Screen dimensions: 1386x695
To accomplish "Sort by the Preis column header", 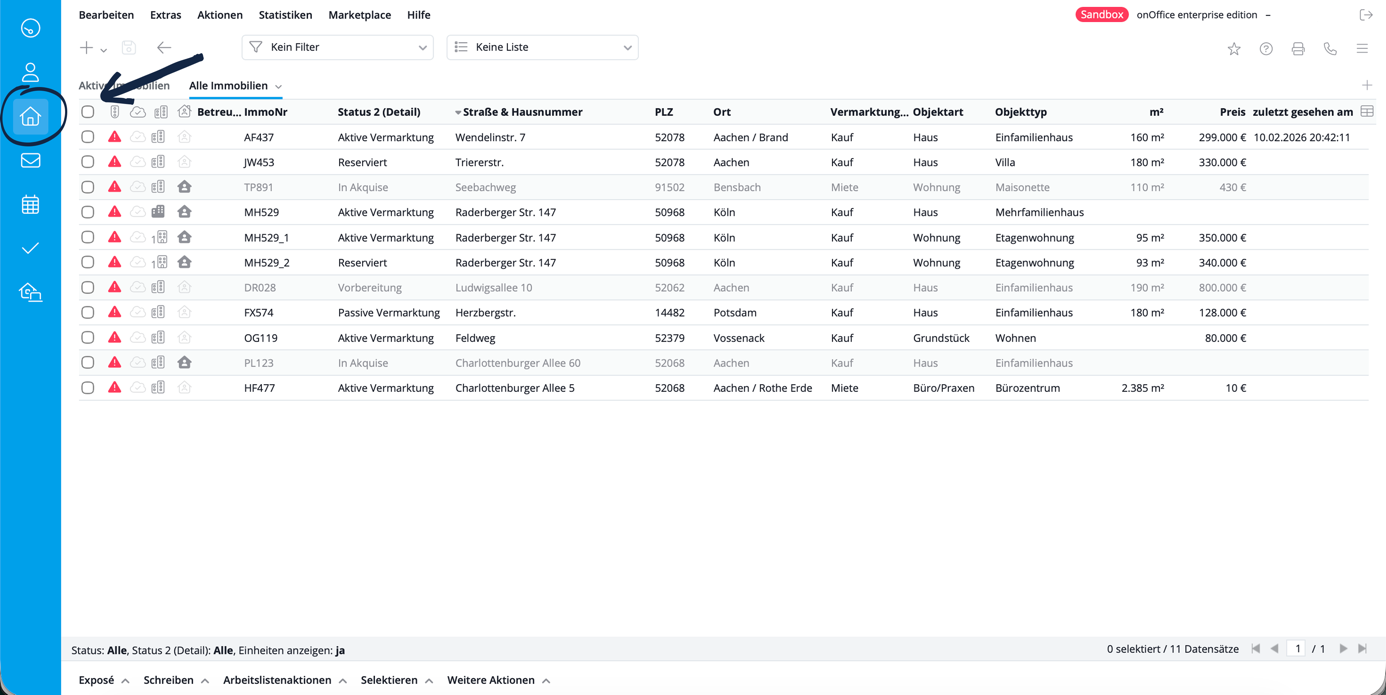I will (x=1231, y=112).
